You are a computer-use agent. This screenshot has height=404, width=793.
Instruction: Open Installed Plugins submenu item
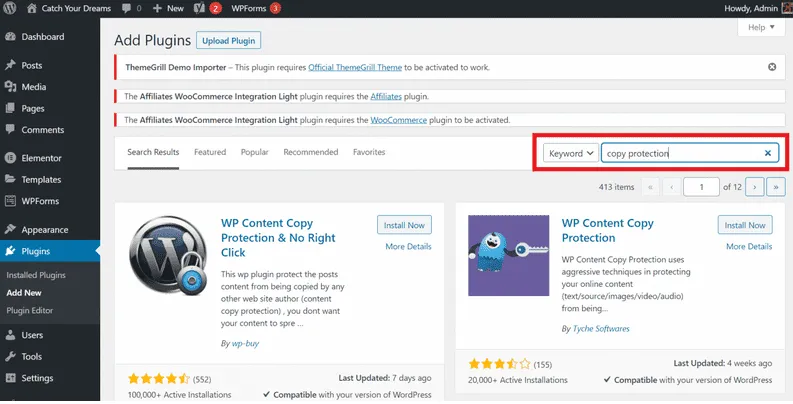click(36, 275)
